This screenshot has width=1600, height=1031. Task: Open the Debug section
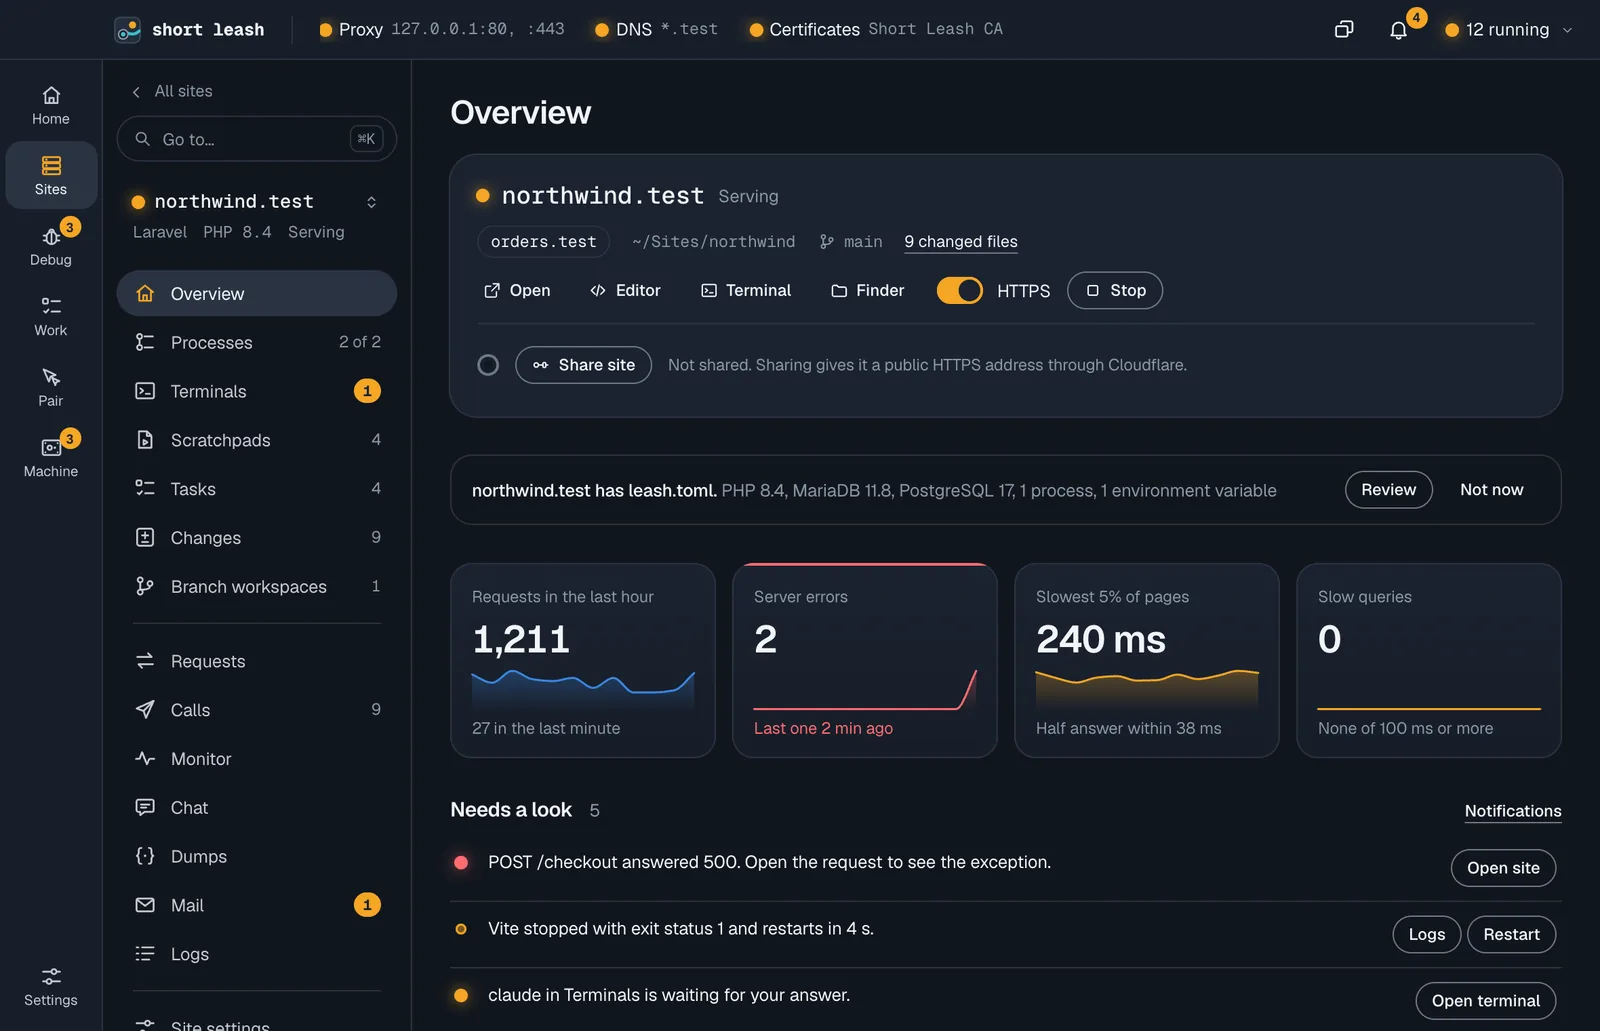coord(51,246)
